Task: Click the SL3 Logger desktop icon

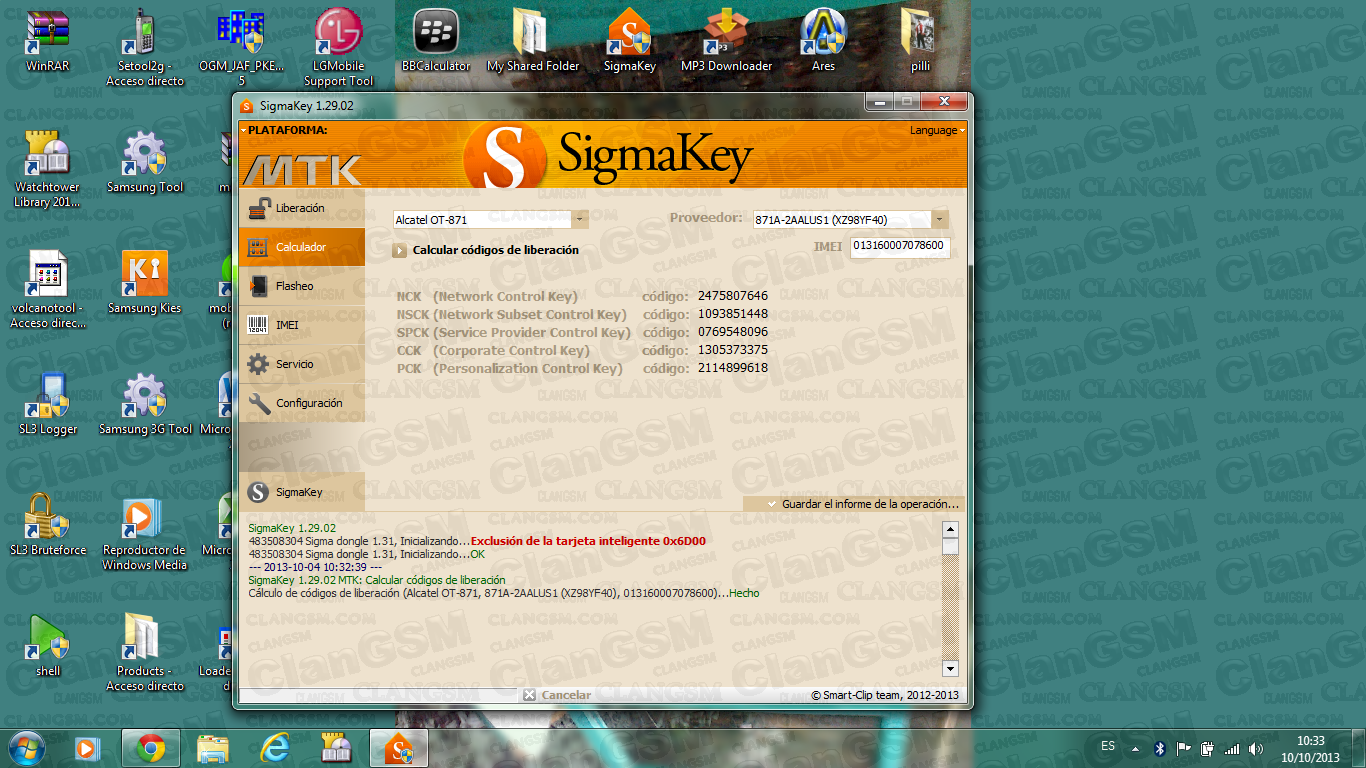Action: click(47, 404)
